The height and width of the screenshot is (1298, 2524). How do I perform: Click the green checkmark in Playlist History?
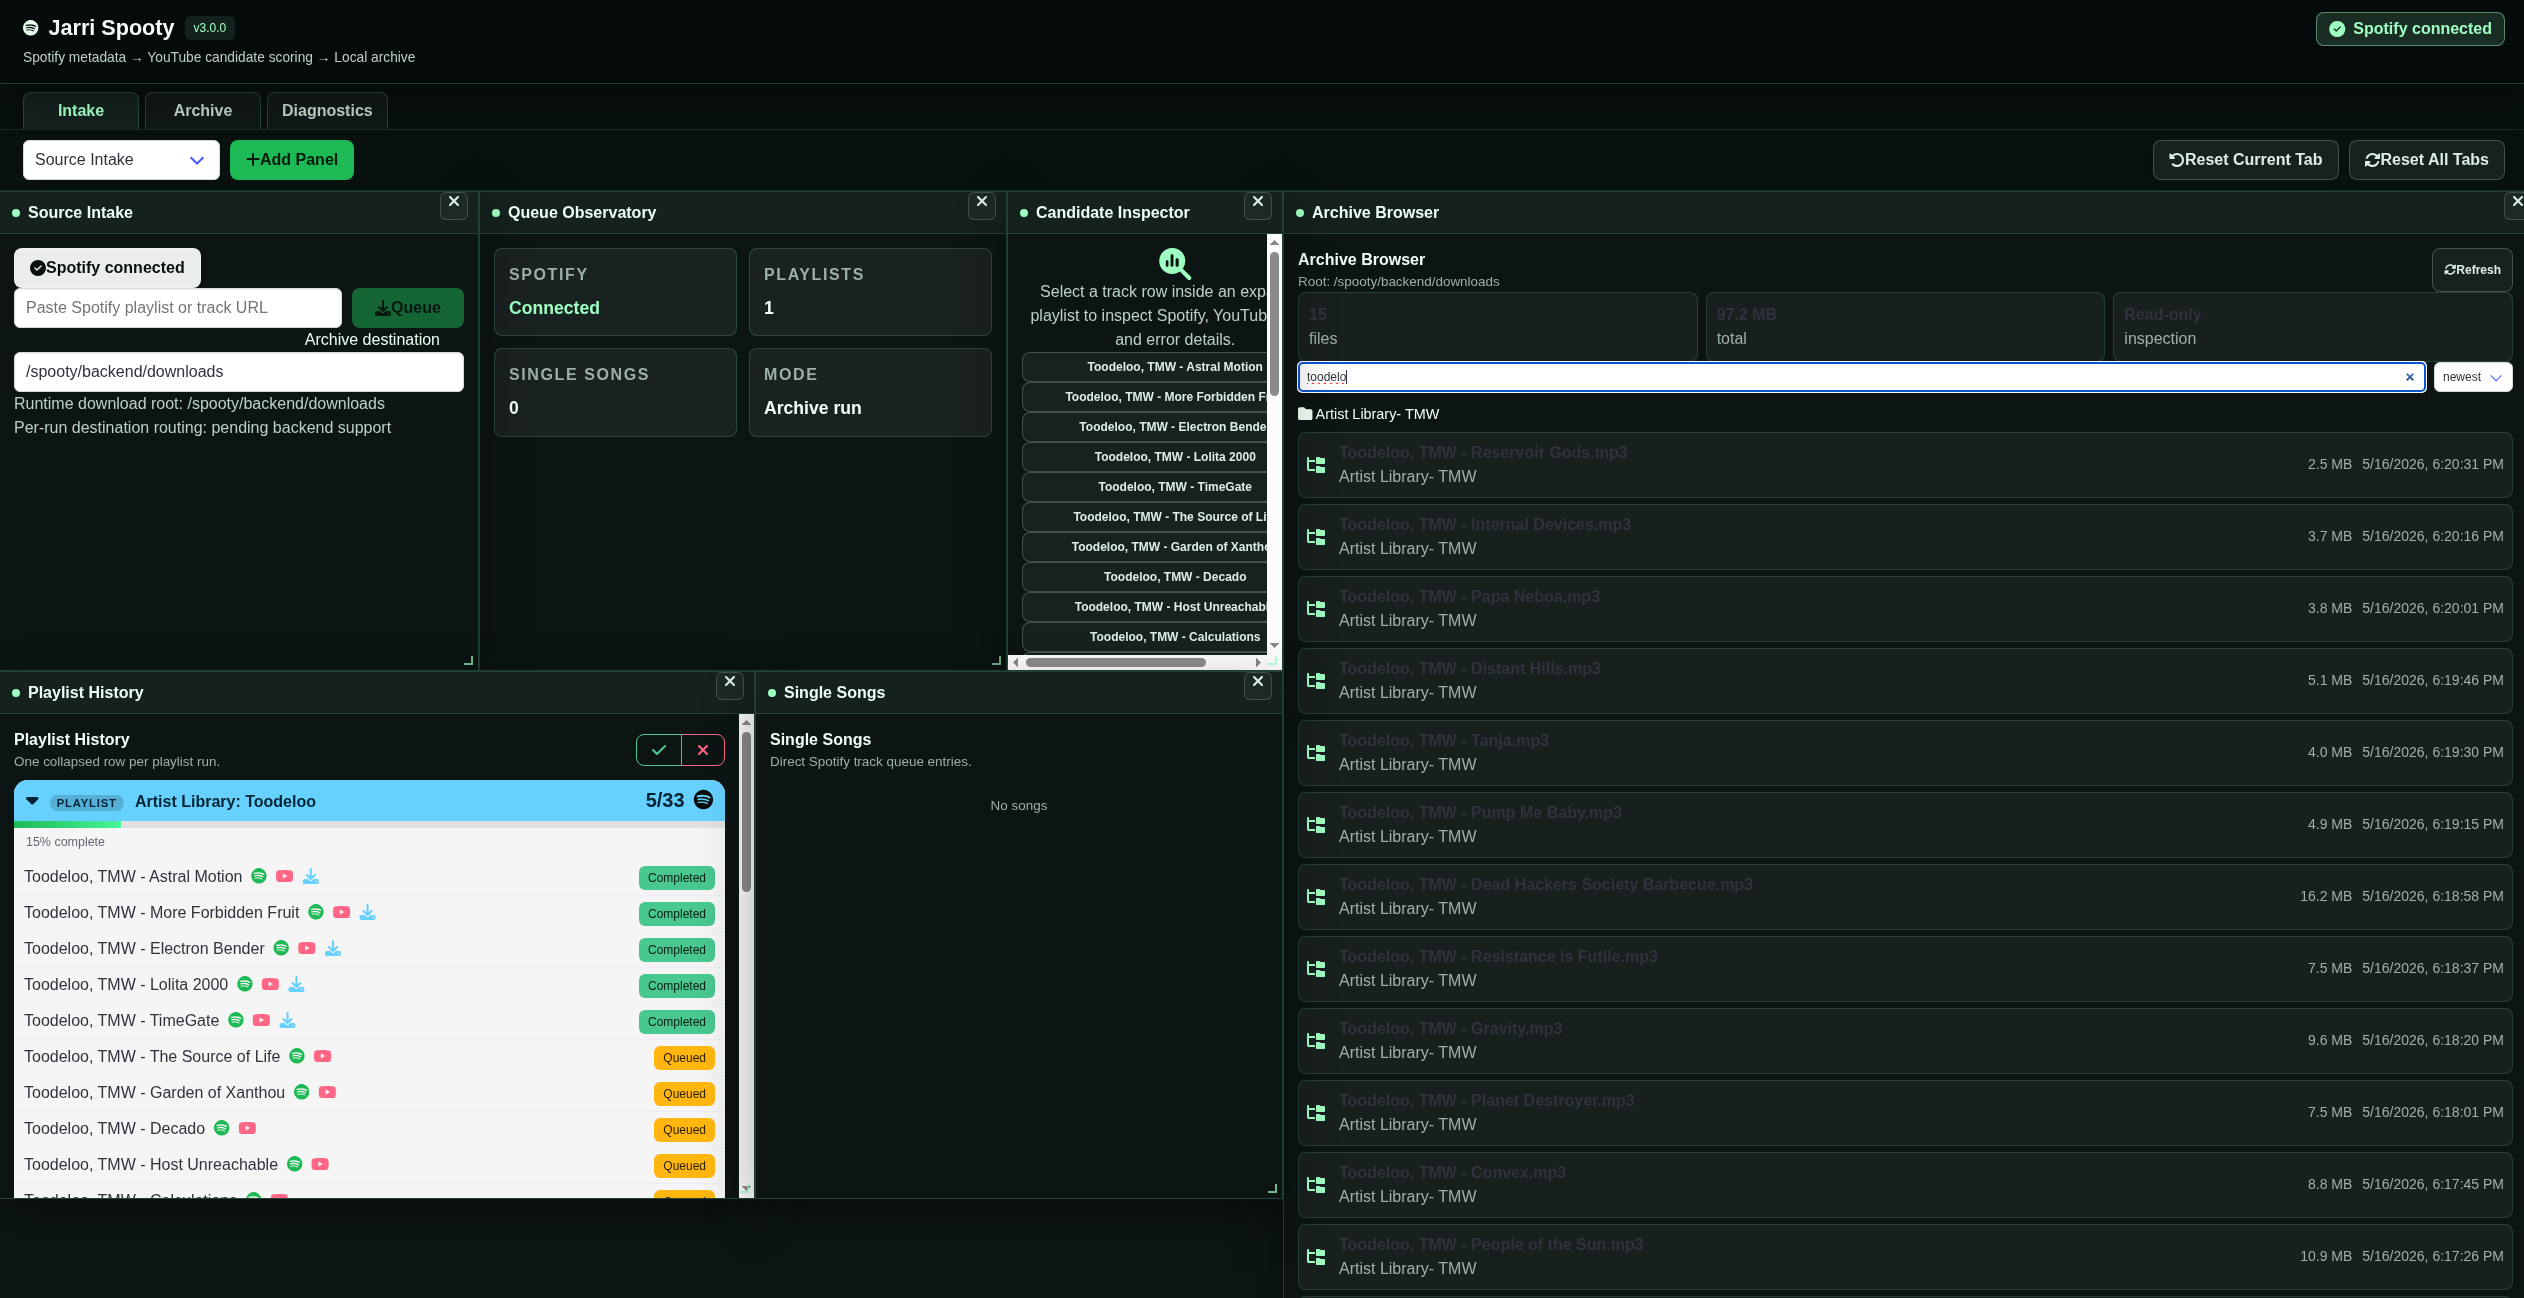point(659,750)
